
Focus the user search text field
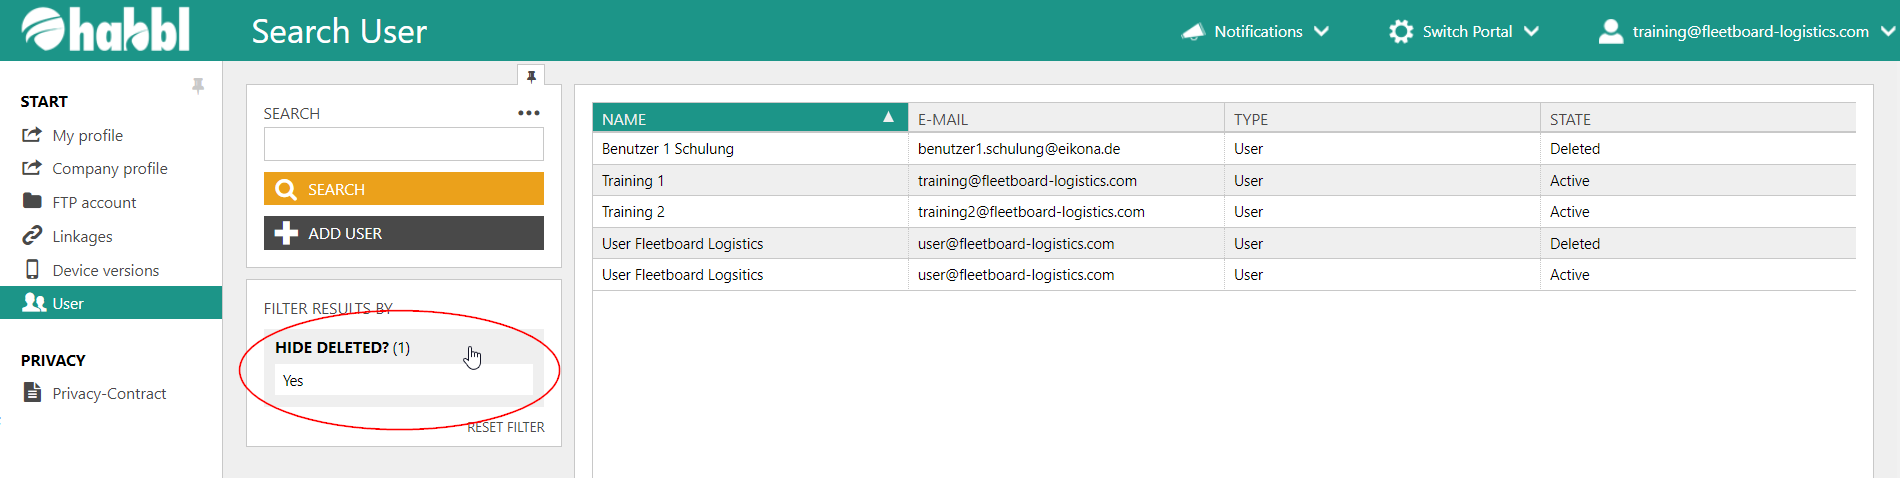(403, 145)
